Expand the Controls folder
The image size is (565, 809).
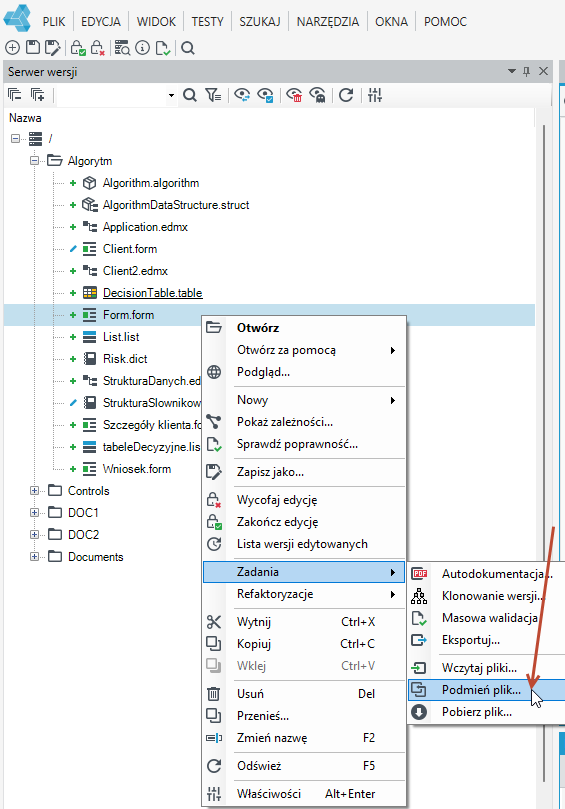(34, 491)
